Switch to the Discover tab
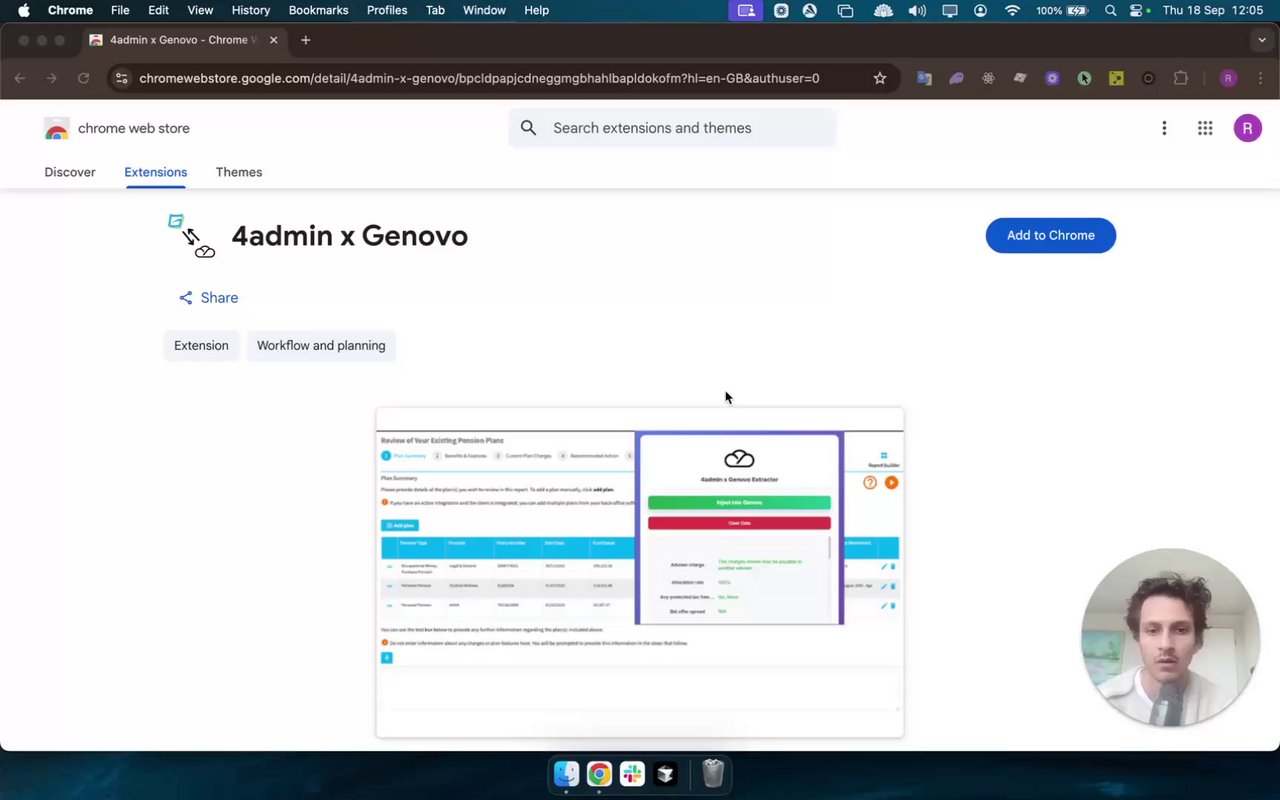 [x=70, y=172]
